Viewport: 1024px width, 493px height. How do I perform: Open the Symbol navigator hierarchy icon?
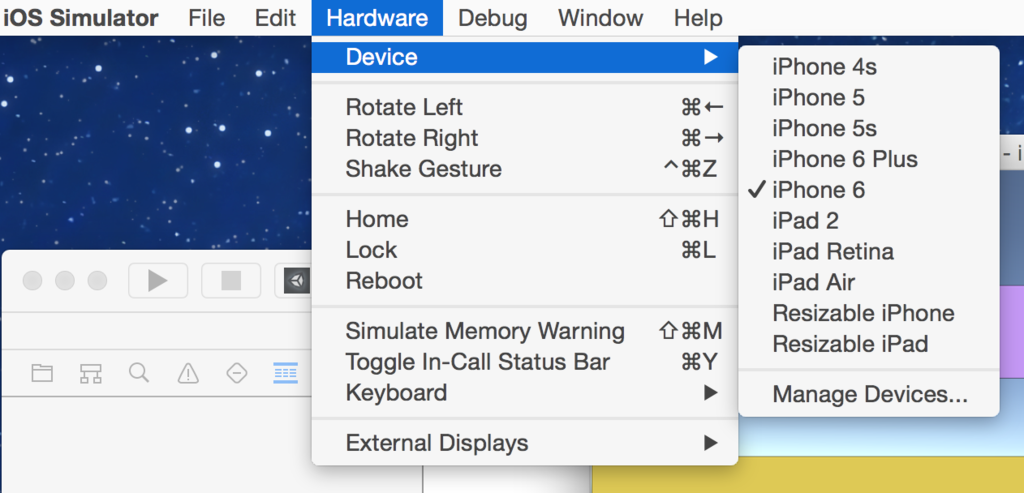click(91, 374)
